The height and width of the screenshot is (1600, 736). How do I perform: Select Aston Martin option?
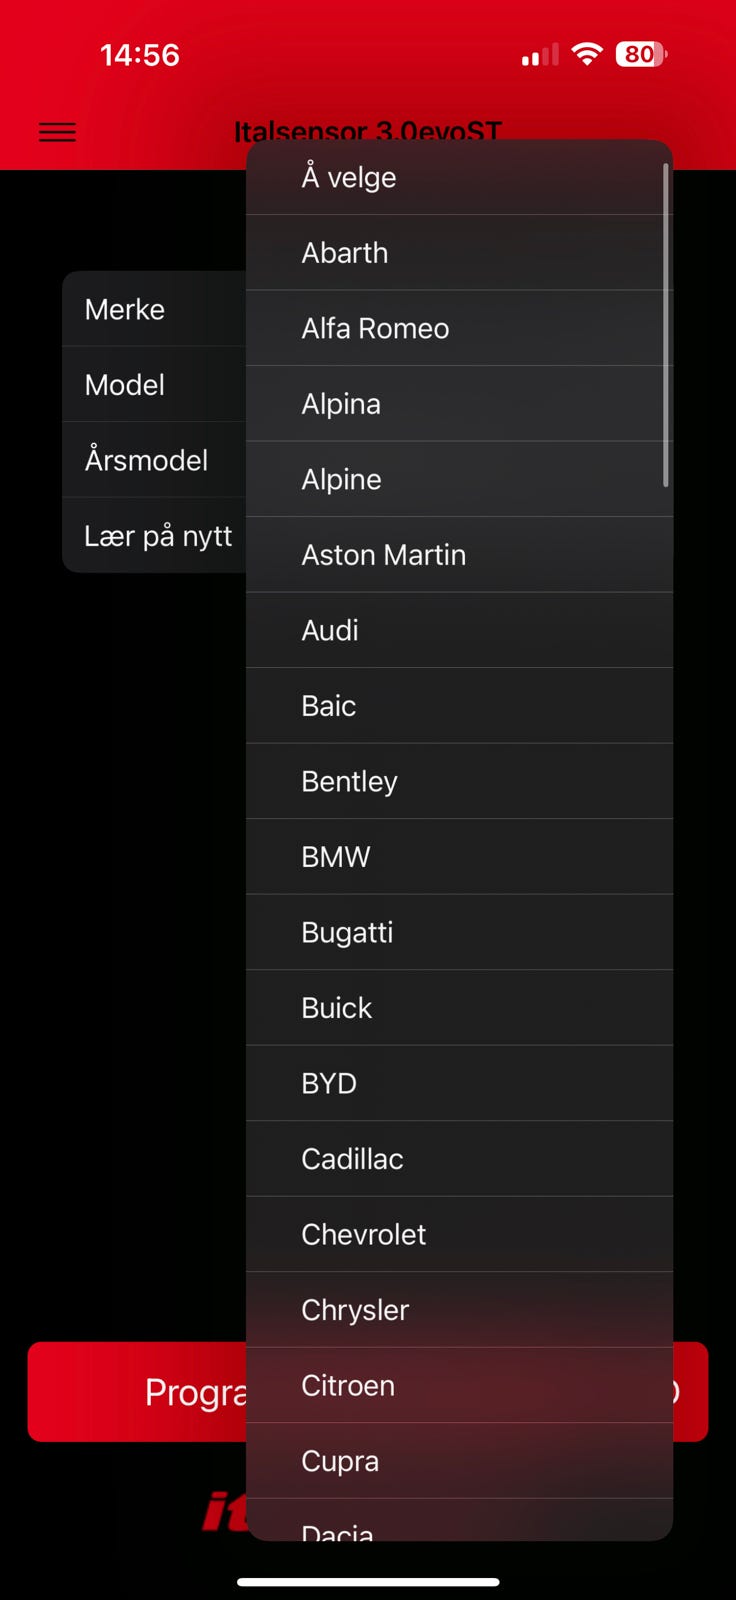tap(458, 555)
